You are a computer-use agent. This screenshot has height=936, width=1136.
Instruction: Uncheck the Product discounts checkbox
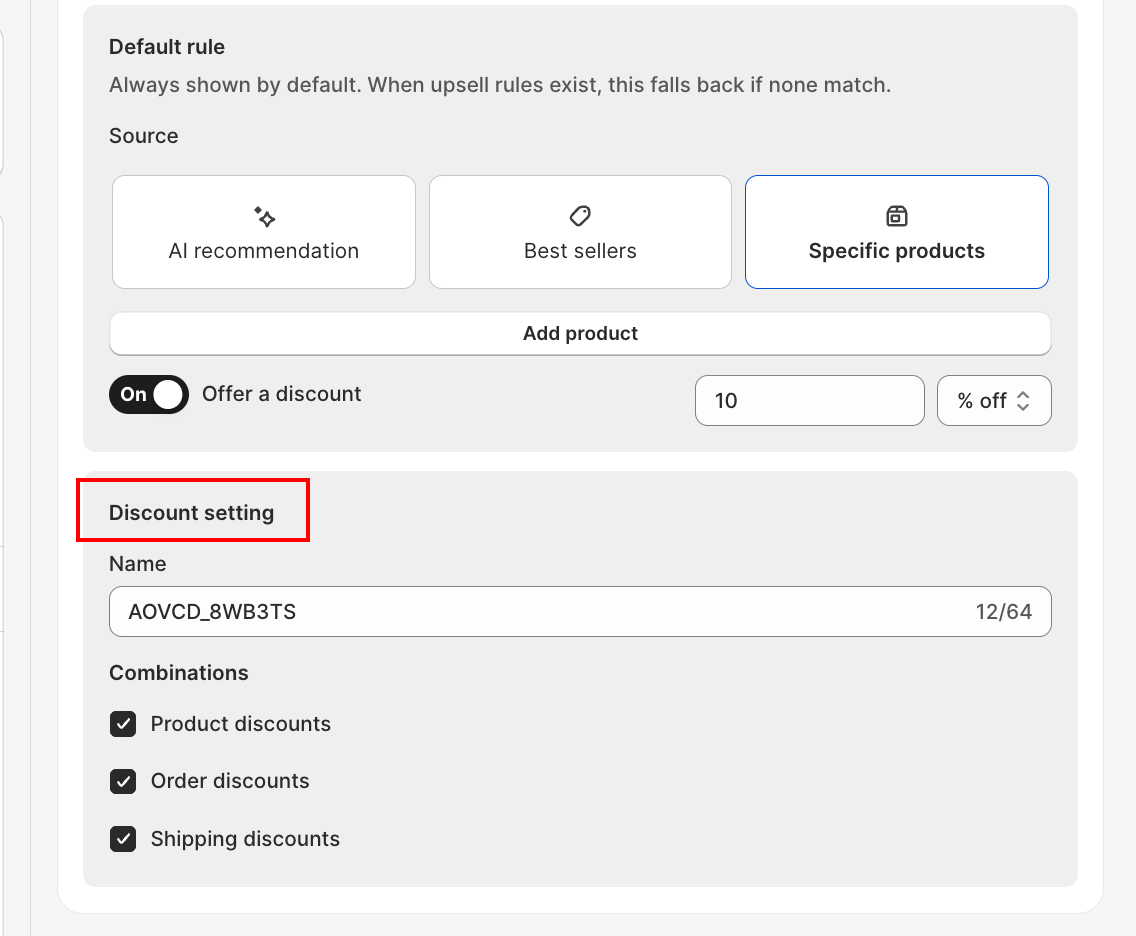pyautogui.click(x=123, y=724)
